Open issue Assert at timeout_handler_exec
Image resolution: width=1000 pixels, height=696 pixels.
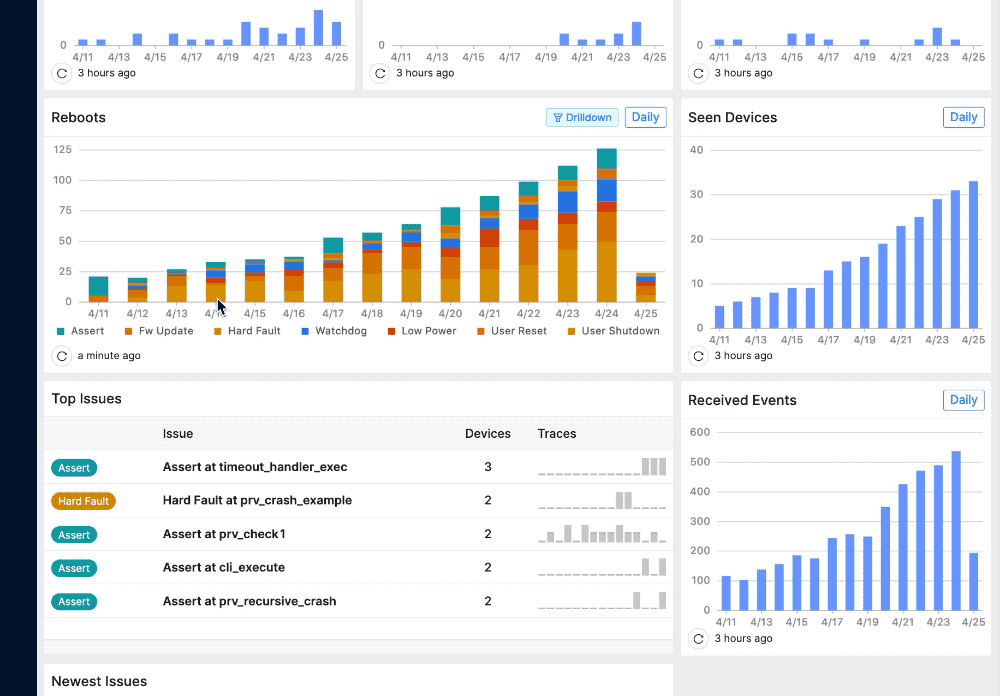pos(255,467)
